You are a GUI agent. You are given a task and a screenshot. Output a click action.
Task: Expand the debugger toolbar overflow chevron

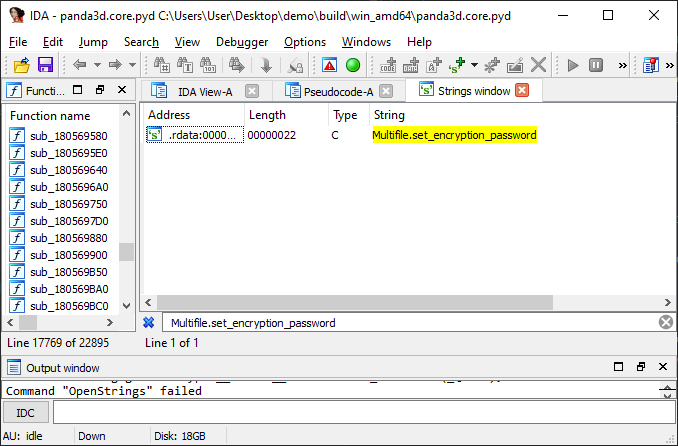622,65
